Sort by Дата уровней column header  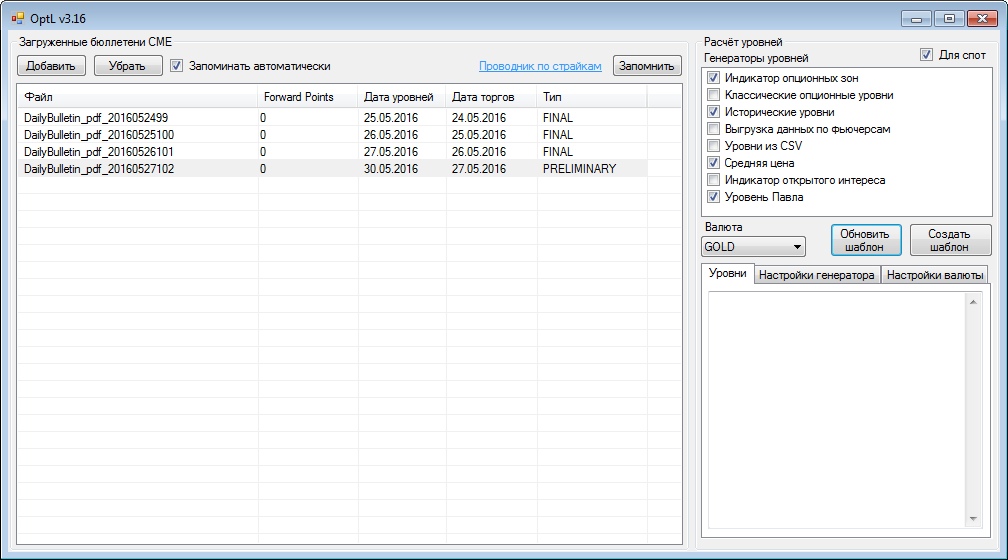[x=398, y=97]
